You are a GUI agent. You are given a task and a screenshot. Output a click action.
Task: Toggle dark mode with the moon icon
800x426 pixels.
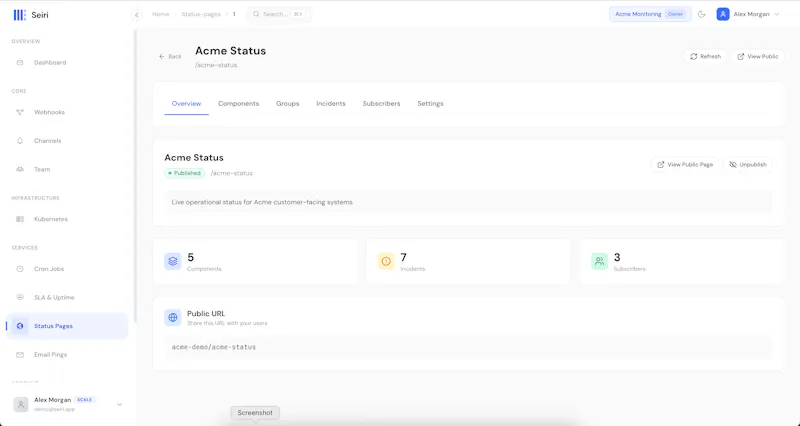702,14
